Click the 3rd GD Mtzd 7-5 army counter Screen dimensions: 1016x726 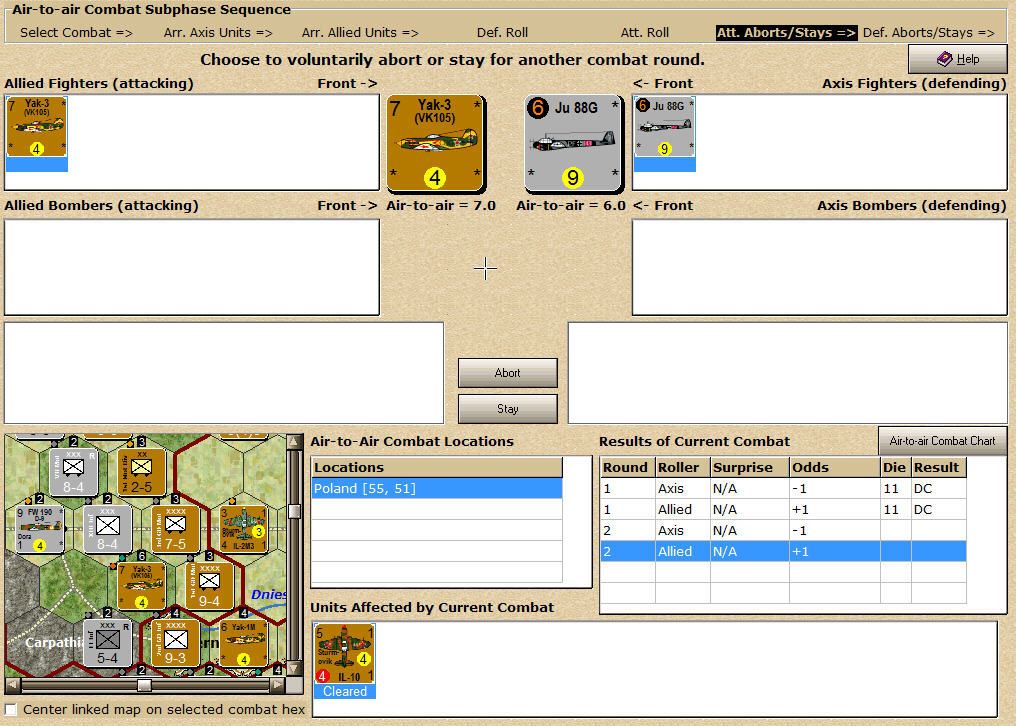coord(175,530)
